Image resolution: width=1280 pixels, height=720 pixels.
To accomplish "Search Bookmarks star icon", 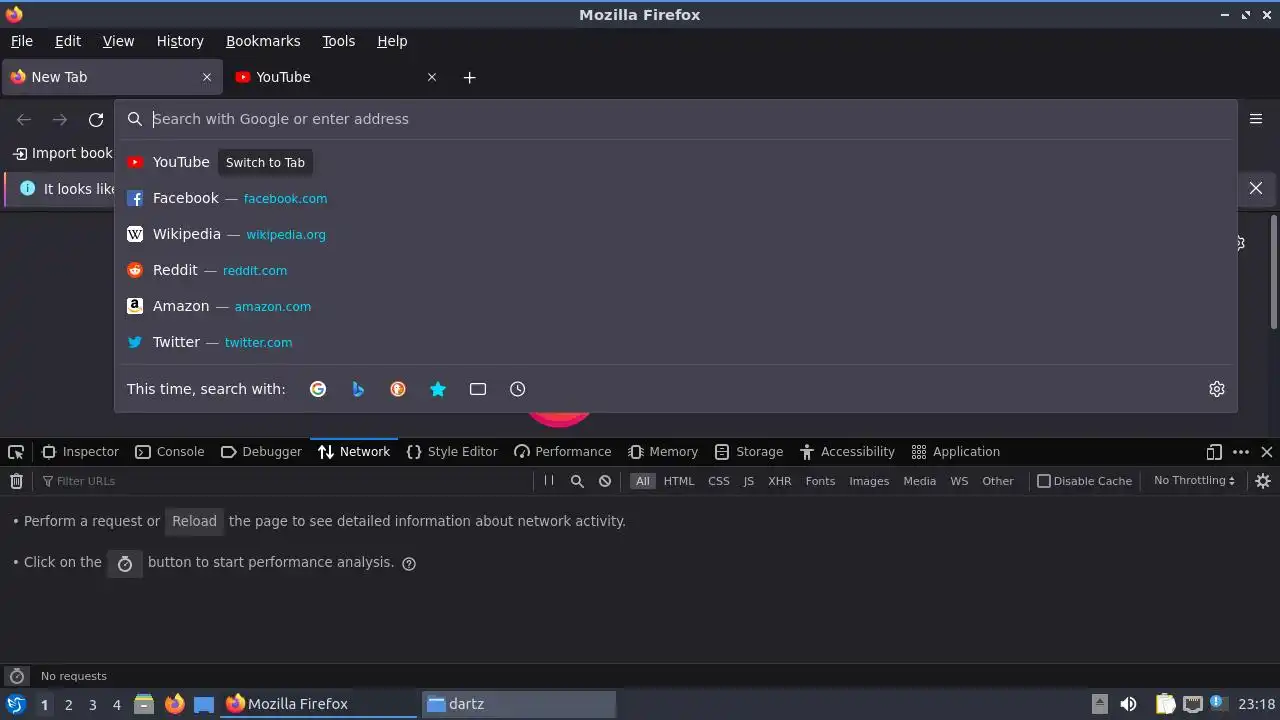I will [x=438, y=389].
